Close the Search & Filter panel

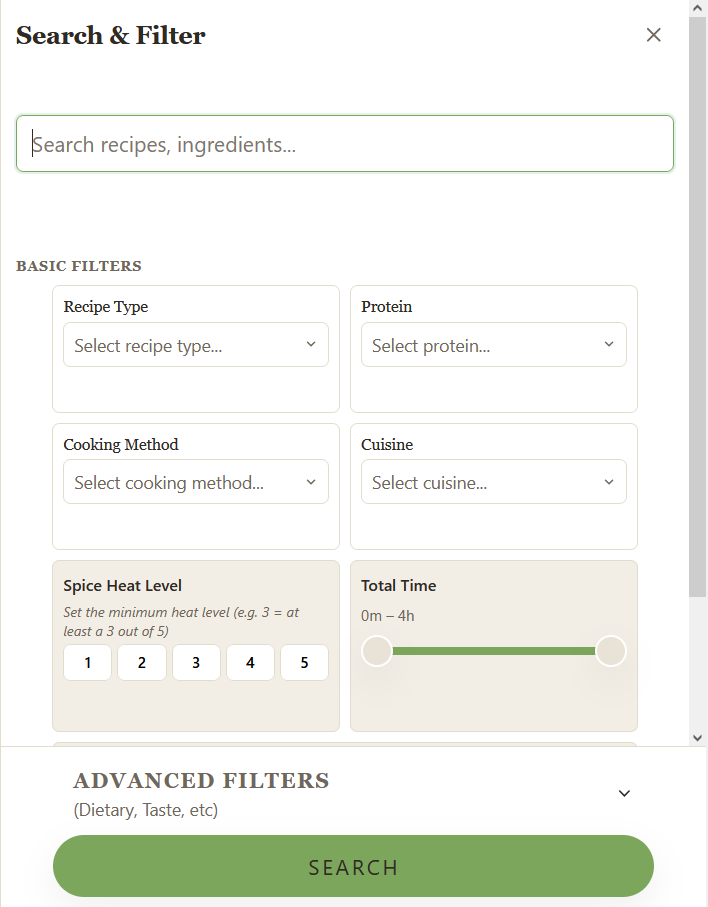(x=653, y=34)
